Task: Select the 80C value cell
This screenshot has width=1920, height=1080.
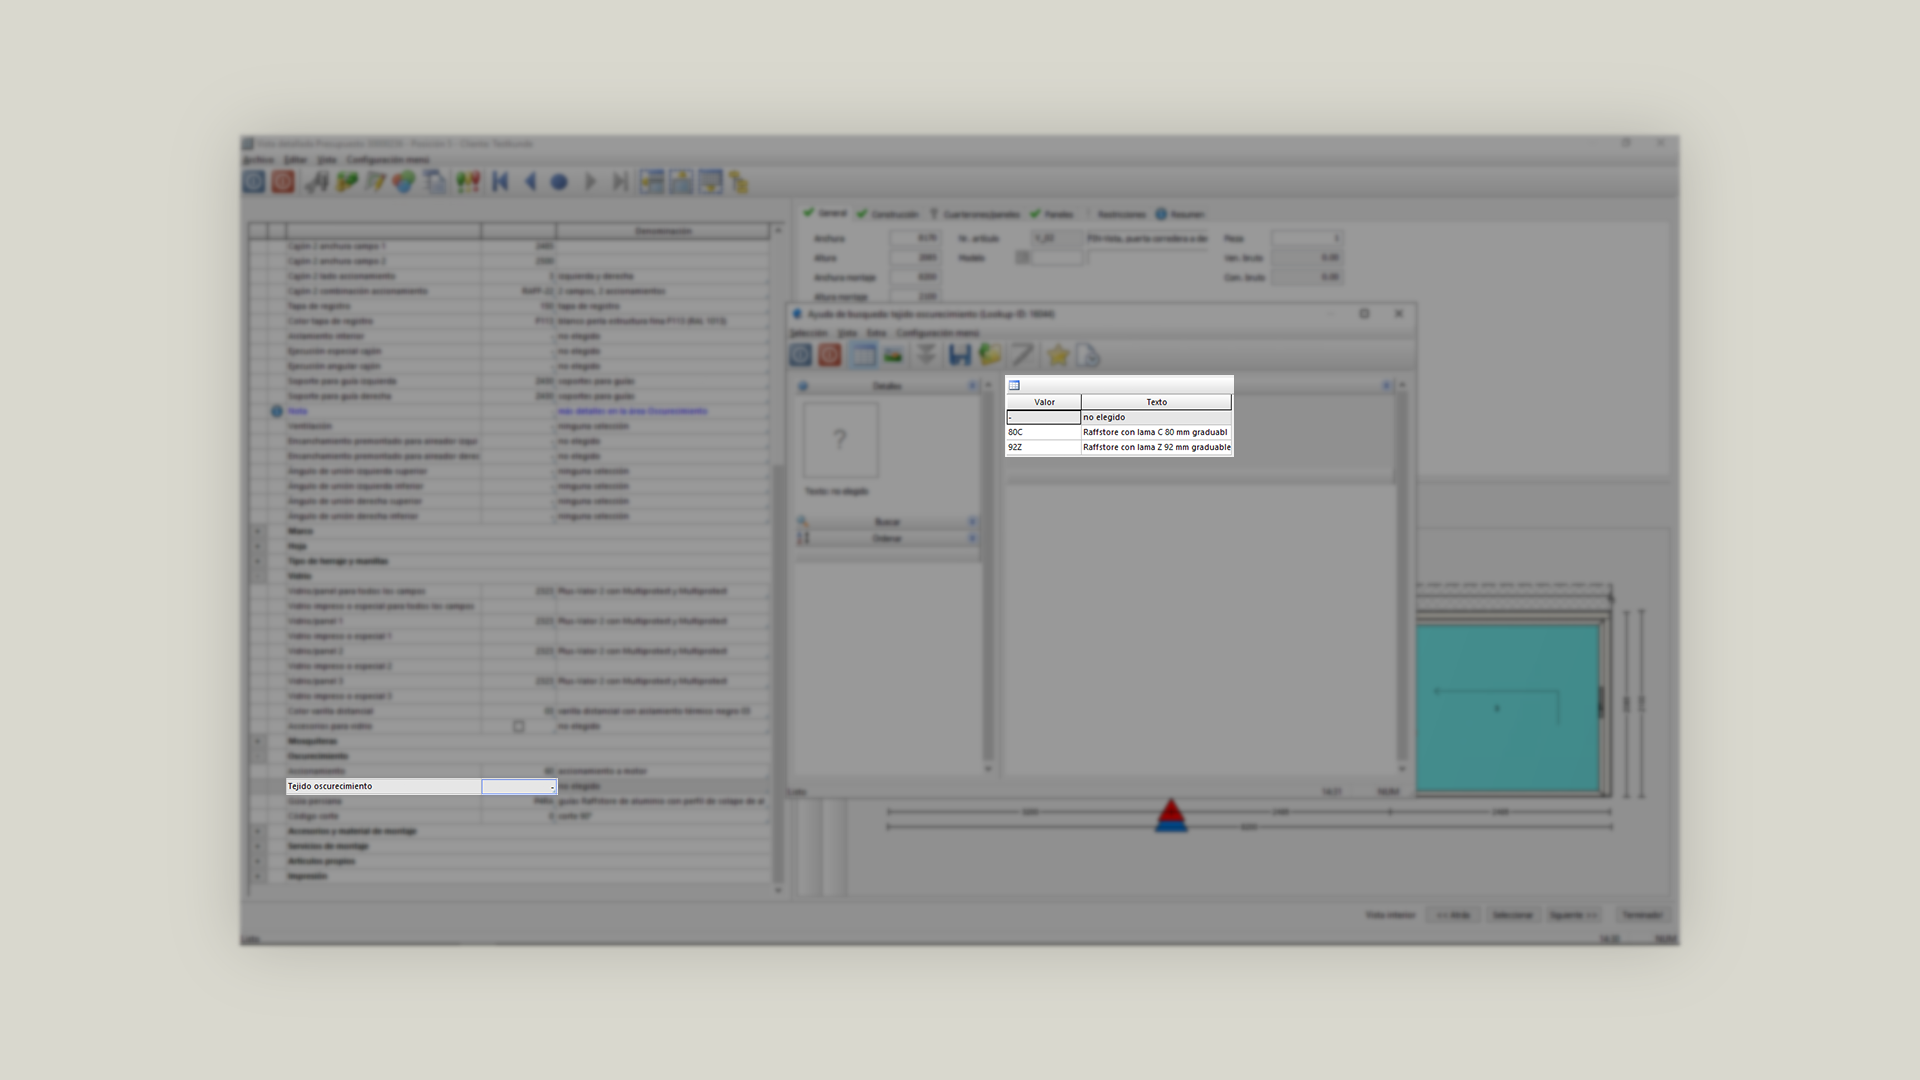Action: point(1044,432)
